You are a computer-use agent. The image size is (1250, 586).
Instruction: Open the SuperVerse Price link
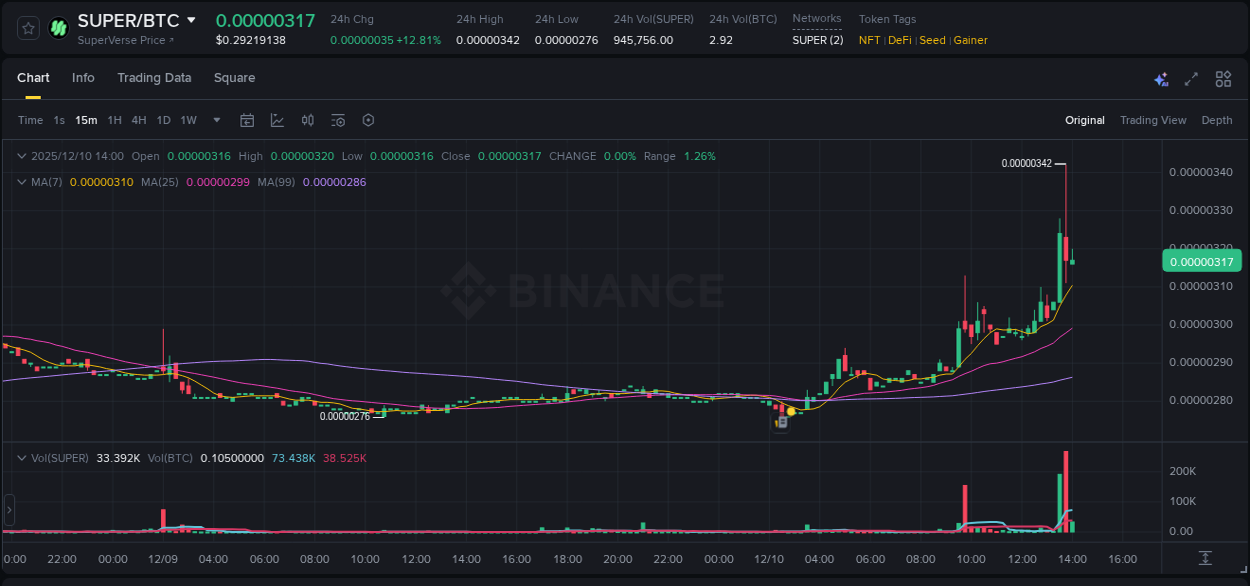pos(123,40)
